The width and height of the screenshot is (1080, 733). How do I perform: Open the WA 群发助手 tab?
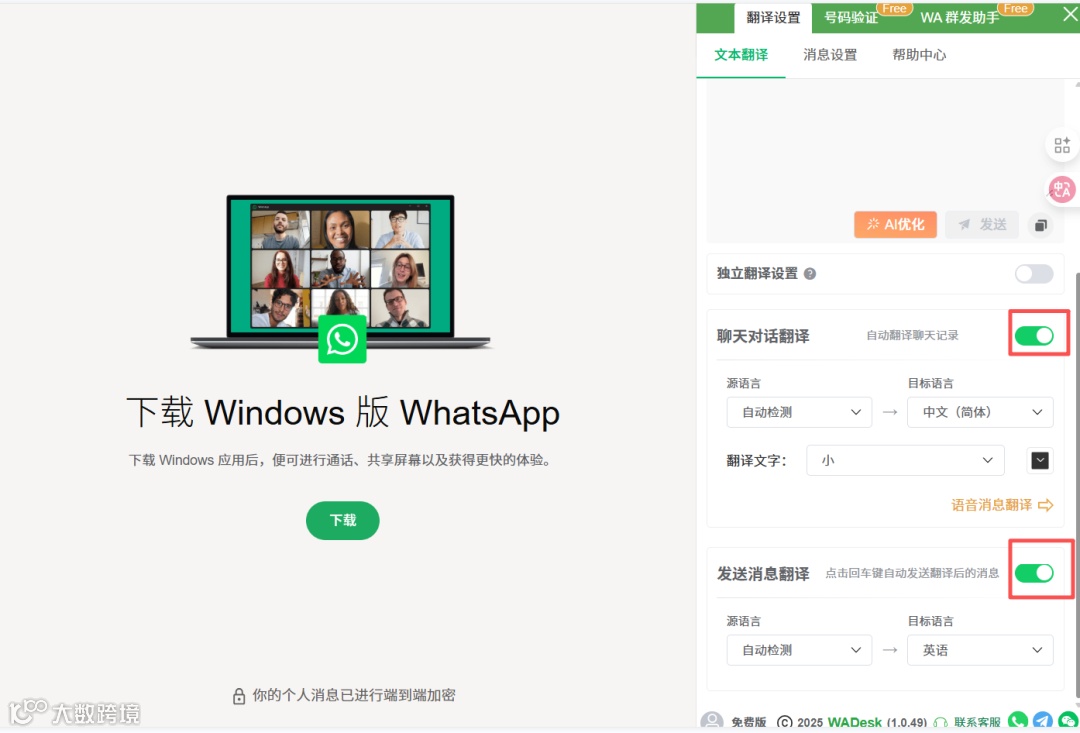(959, 18)
